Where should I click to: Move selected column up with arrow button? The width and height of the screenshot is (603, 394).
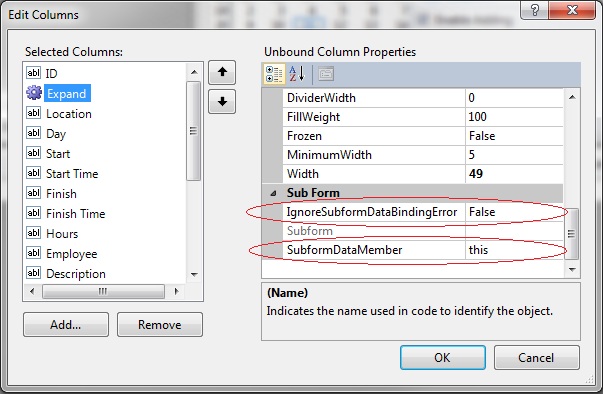point(222,72)
